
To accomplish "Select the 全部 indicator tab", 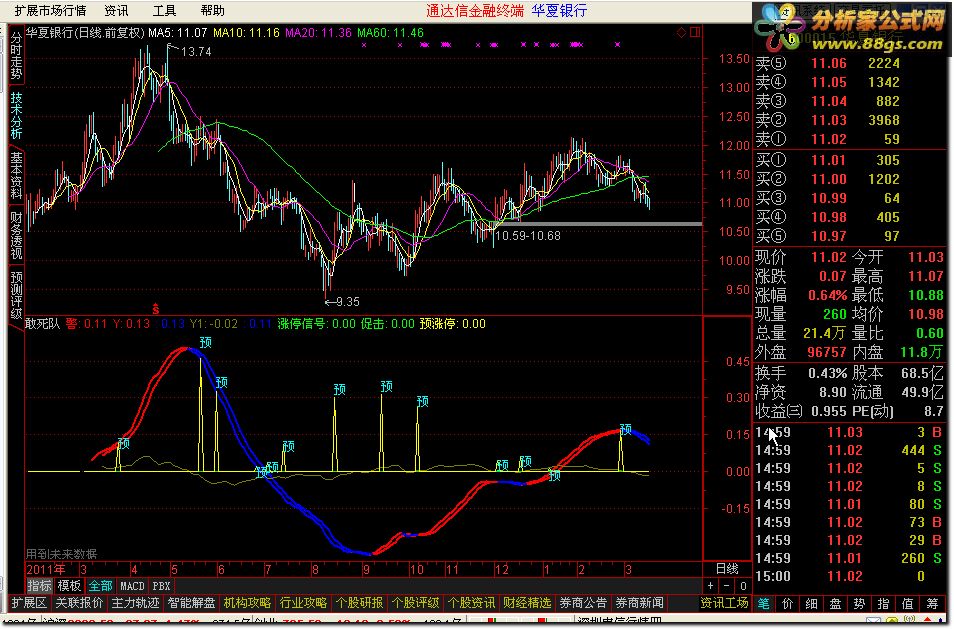I will 100,586.
